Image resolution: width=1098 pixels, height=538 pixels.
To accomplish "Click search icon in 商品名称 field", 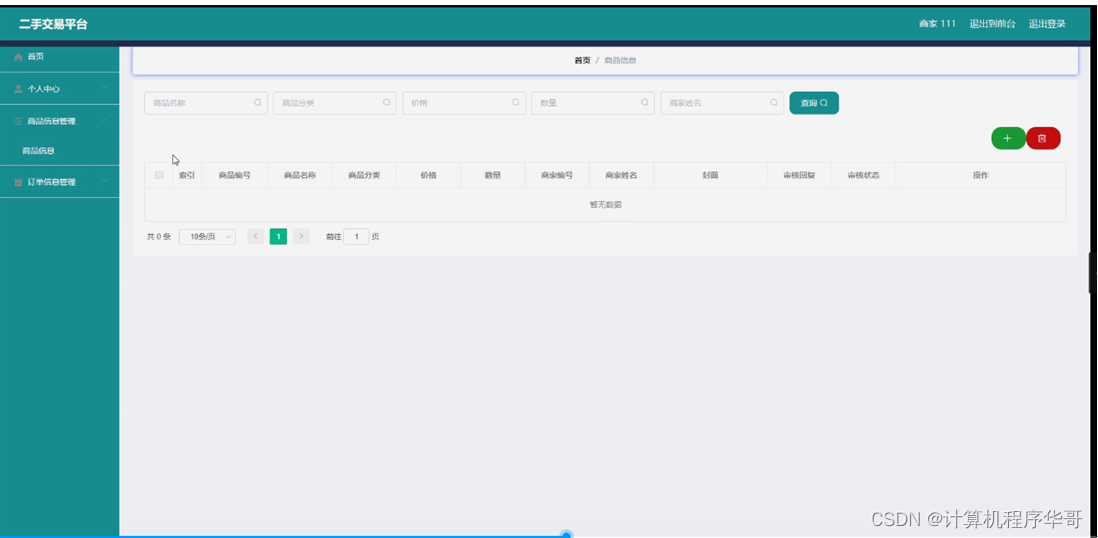I will (258, 102).
